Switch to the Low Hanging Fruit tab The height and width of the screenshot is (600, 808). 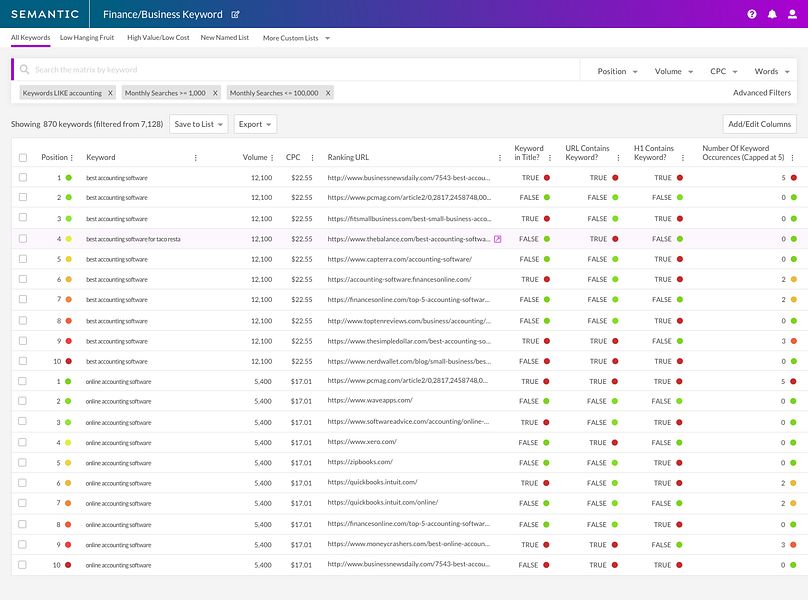[87, 38]
